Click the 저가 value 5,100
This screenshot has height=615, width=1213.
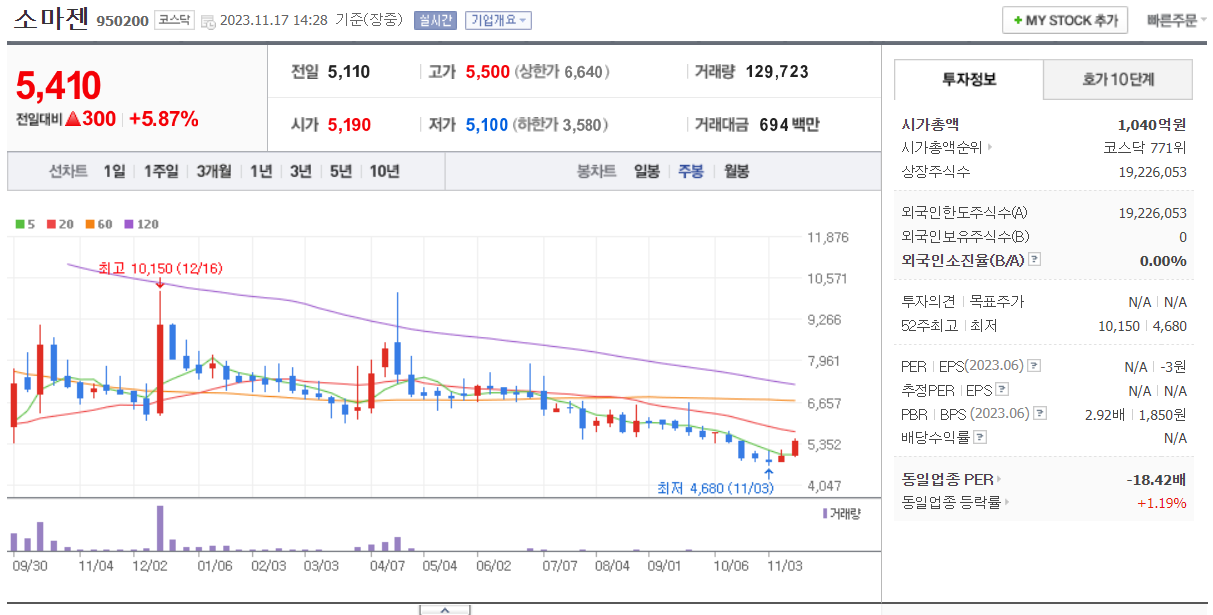[x=487, y=125]
